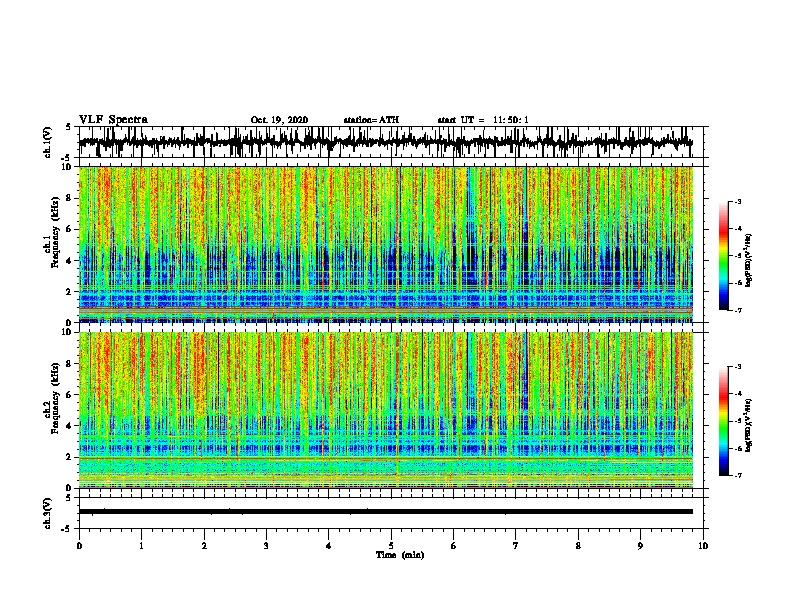Image resolution: width=792 pixels, height=612 pixels.
Task: Click the ch.3(V) black trace bar
Action: pos(385,512)
